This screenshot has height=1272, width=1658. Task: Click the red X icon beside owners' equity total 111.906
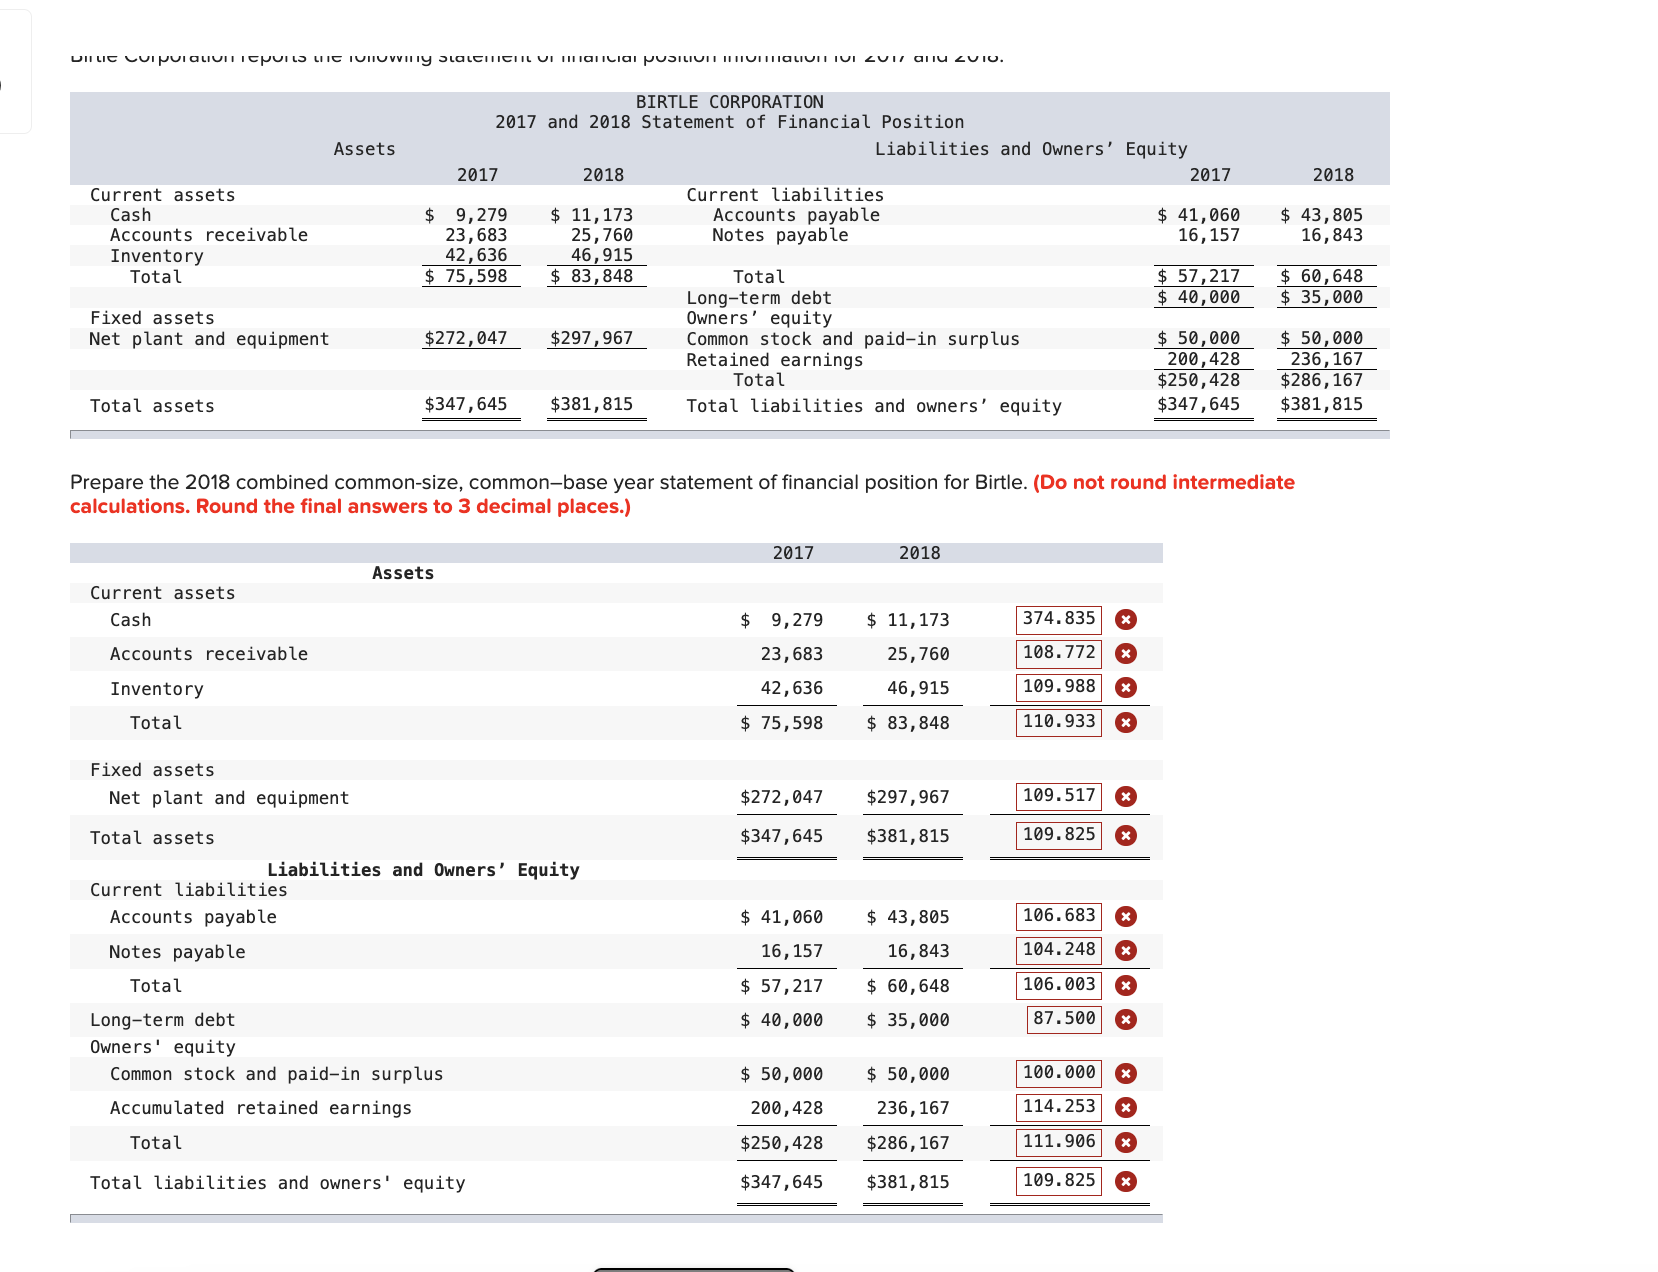coord(1126,1143)
